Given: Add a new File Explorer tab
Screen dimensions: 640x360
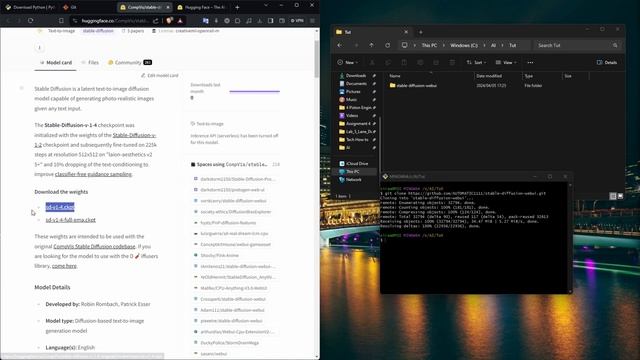Looking at the screenshot, I should click(x=421, y=32).
